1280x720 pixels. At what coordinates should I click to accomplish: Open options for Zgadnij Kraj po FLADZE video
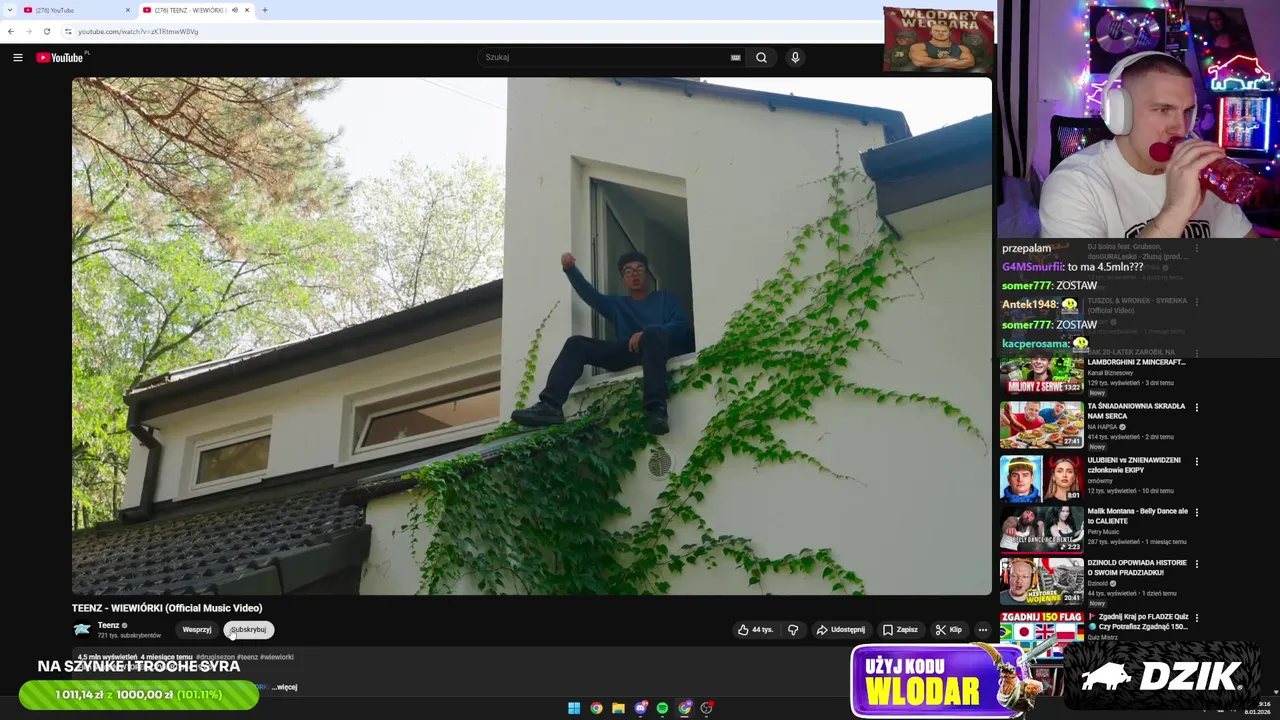pyautogui.click(x=1197, y=618)
